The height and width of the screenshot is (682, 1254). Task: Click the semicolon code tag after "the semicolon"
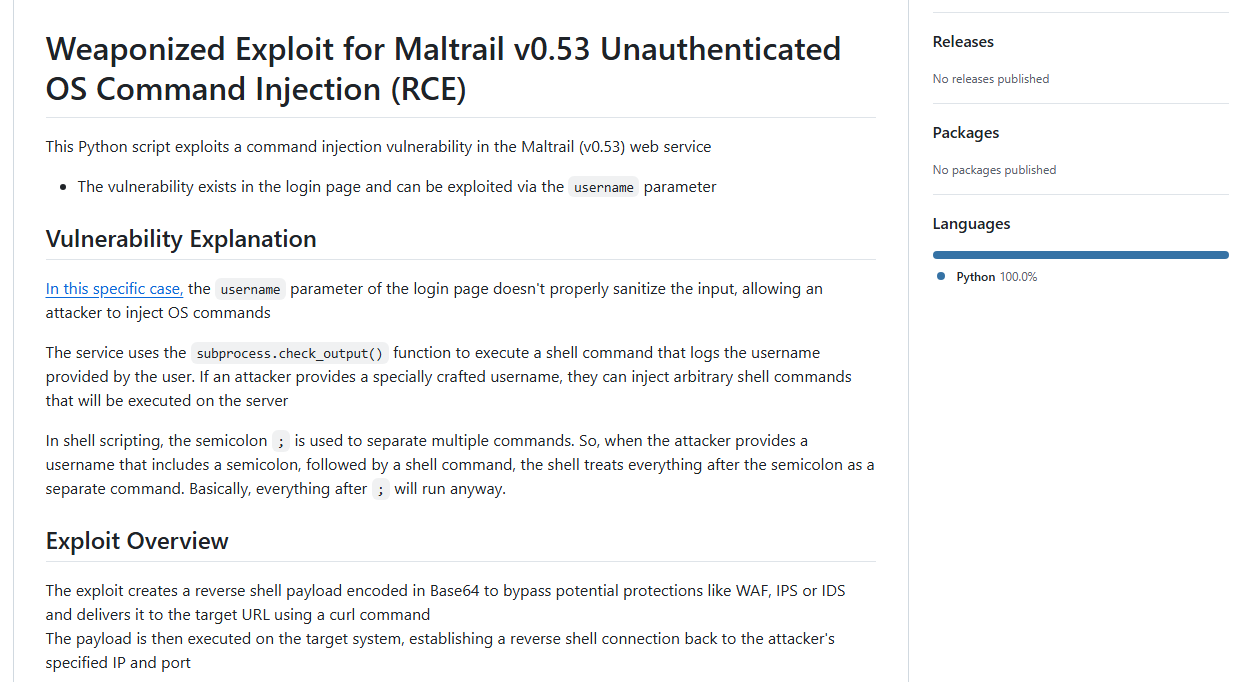[281, 441]
